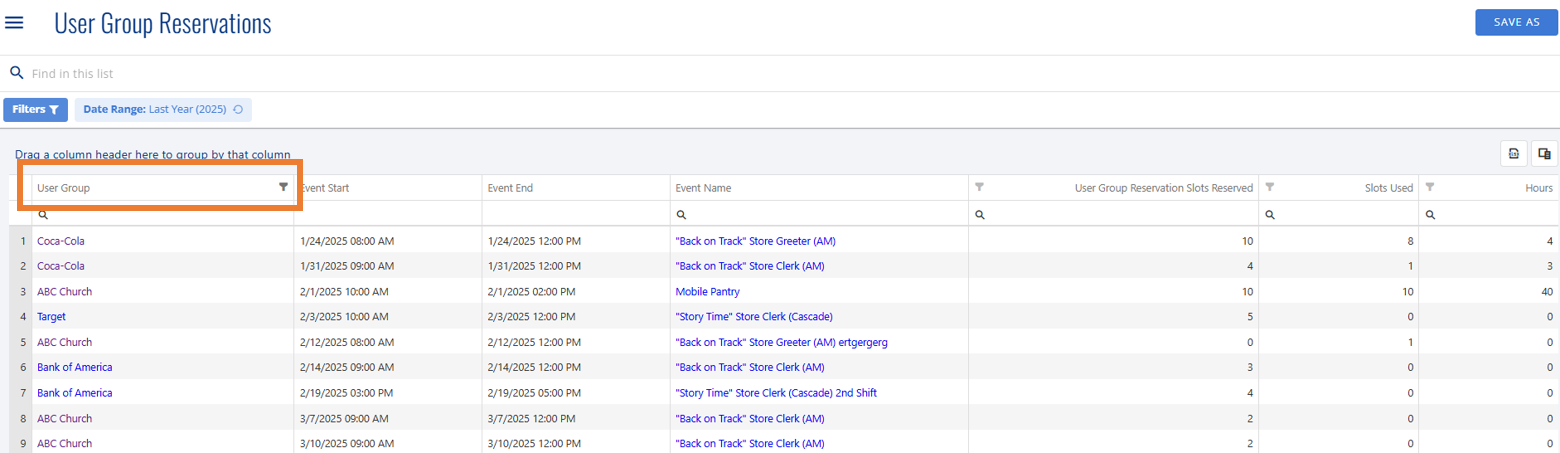Viewport: 1560px width, 453px height.
Task: Open ABC Church link in row 9
Action: pyautogui.click(x=65, y=443)
